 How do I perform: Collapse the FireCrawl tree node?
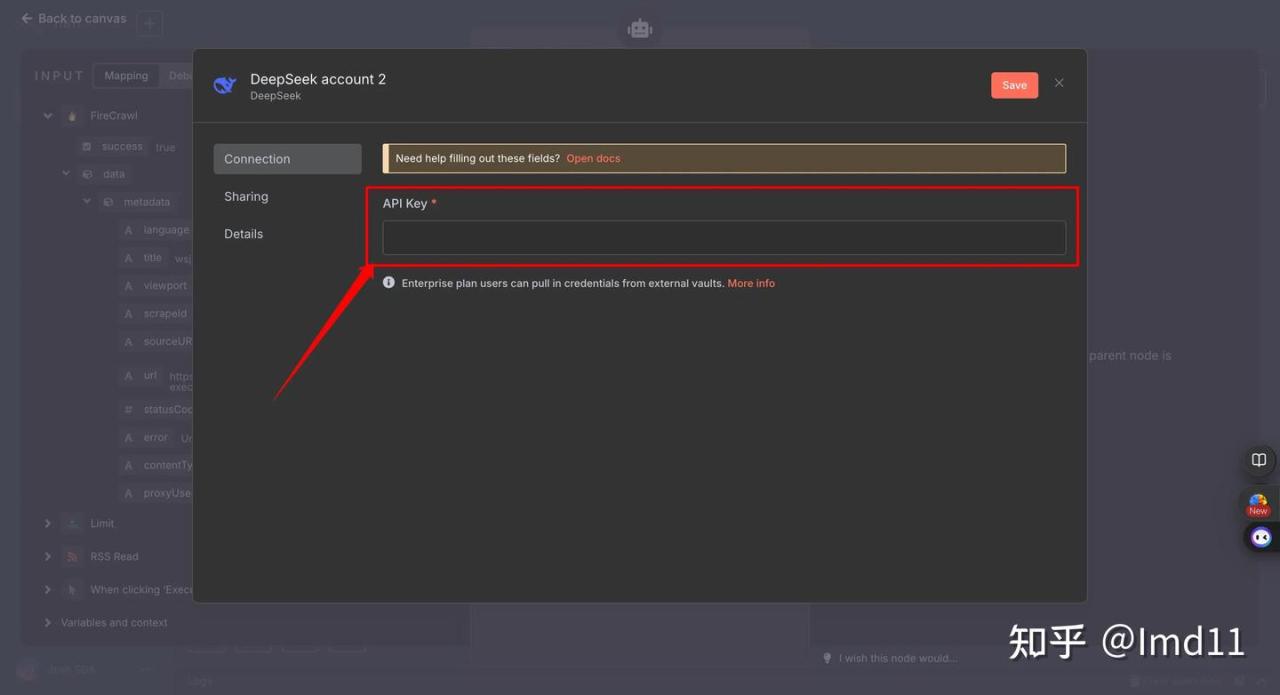47,116
